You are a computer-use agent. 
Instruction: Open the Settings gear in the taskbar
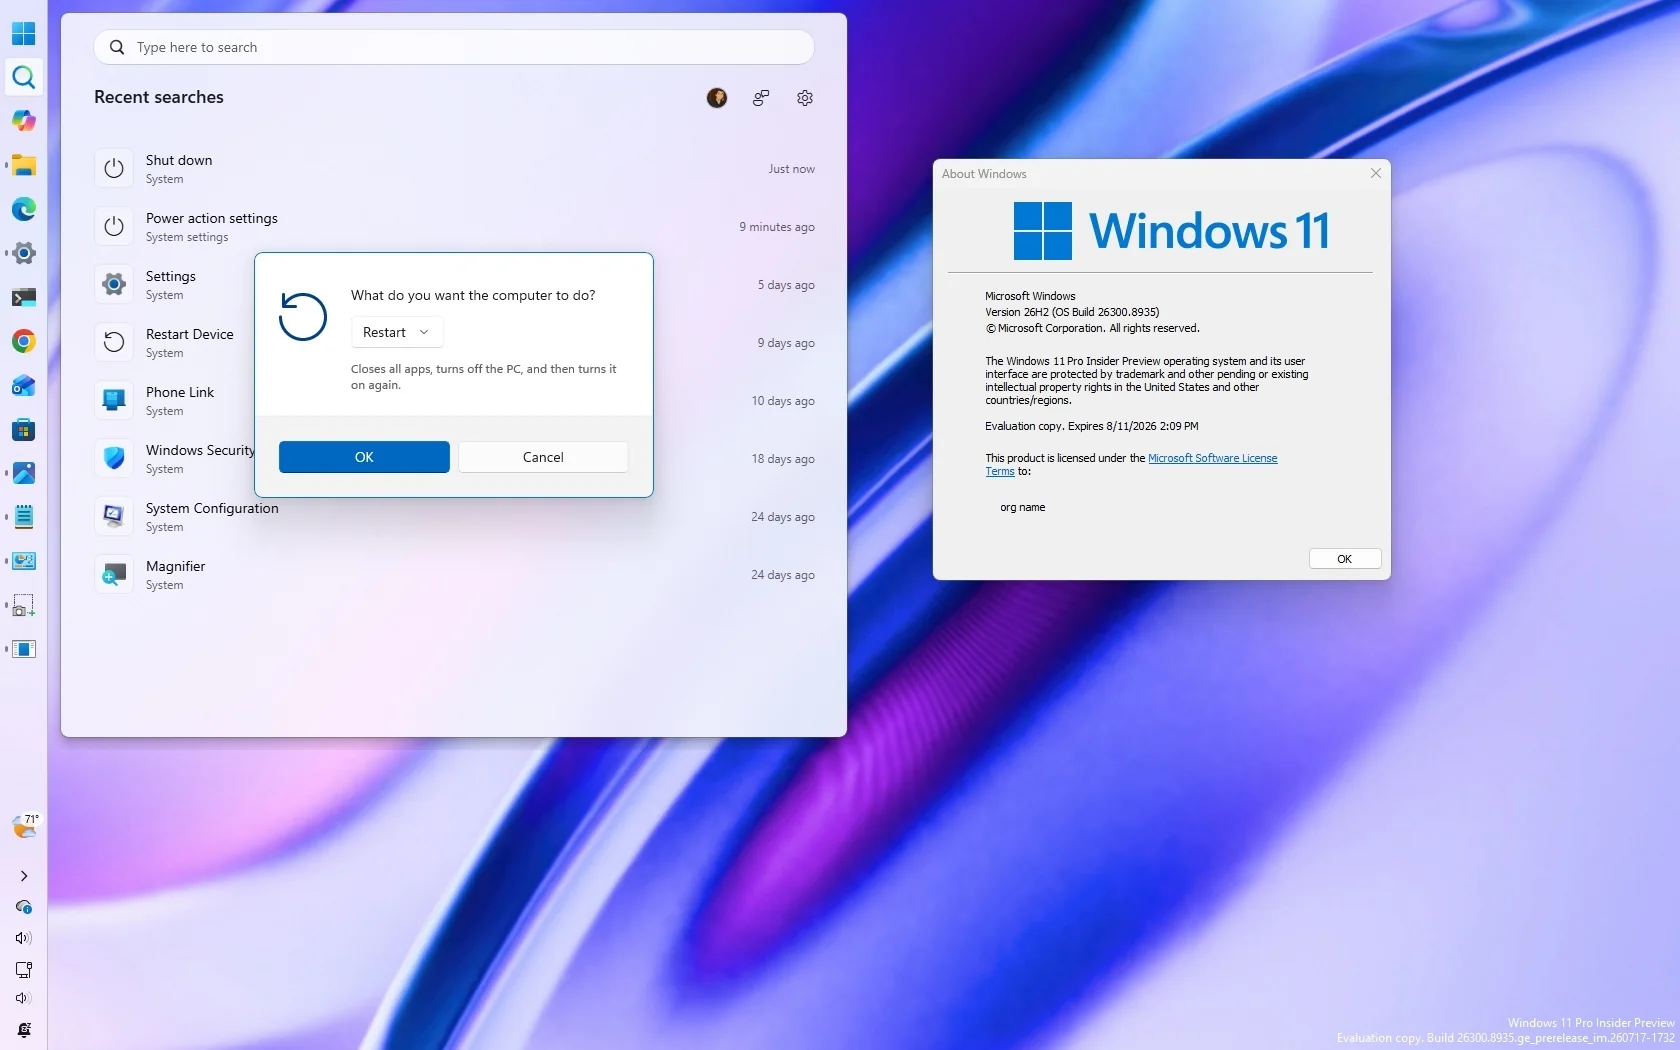coord(23,253)
